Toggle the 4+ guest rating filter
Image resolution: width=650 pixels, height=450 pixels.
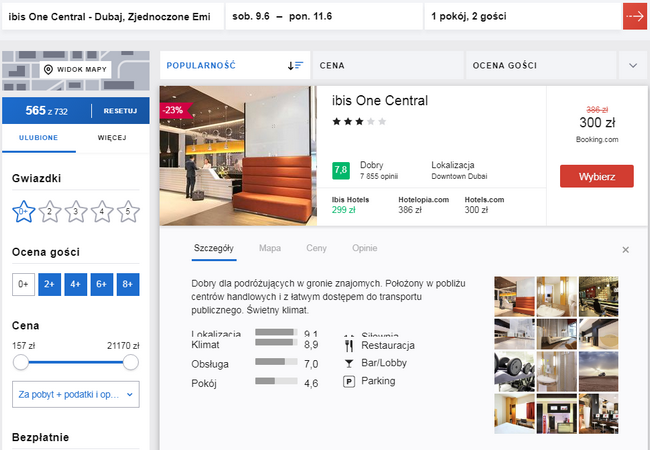pyautogui.click(x=76, y=284)
